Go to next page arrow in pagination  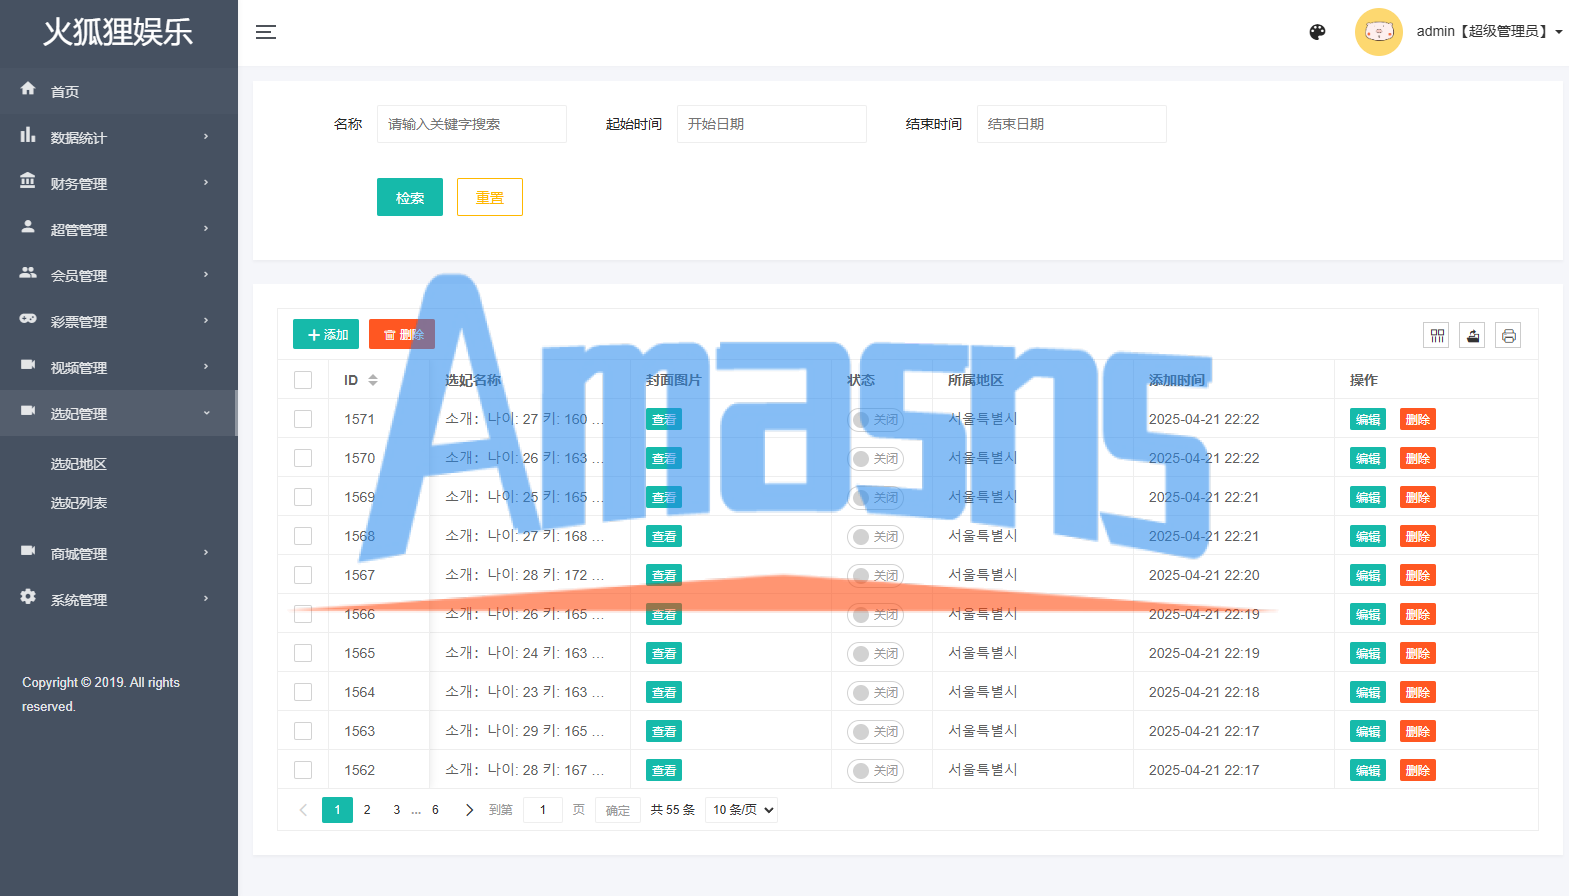(x=469, y=810)
